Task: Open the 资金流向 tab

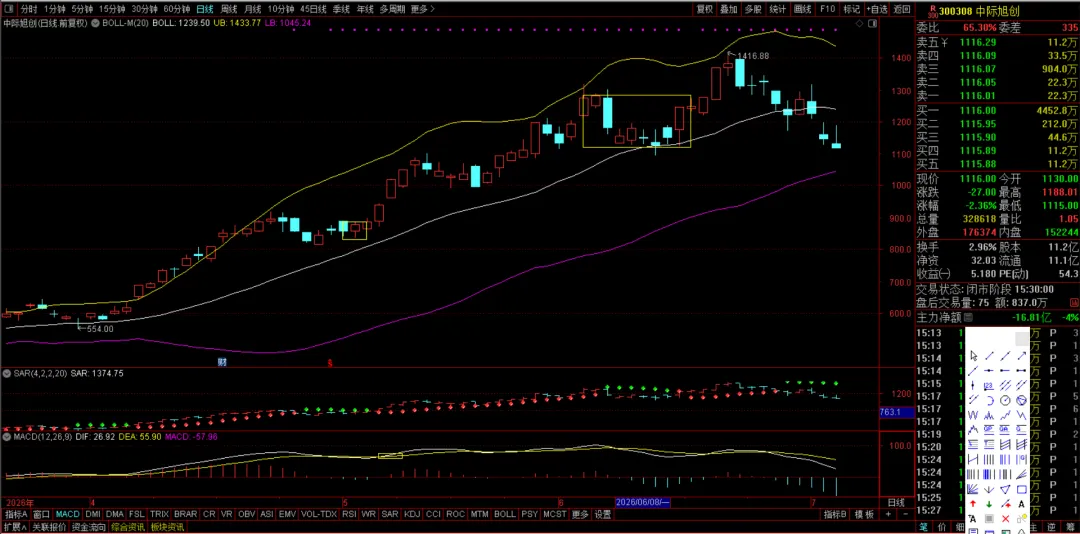Action: click(x=89, y=527)
